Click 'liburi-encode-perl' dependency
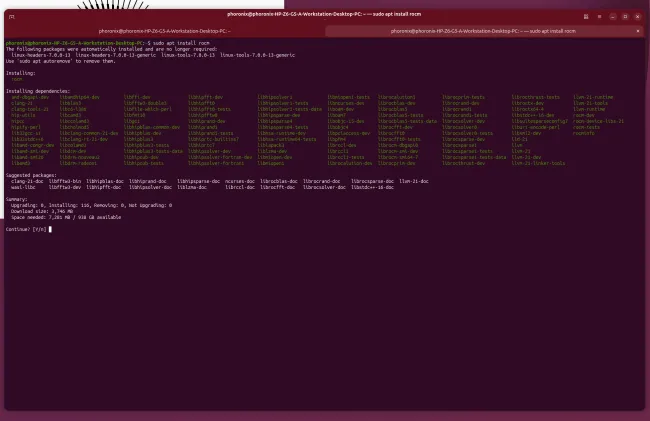 (x=536, y=127)
